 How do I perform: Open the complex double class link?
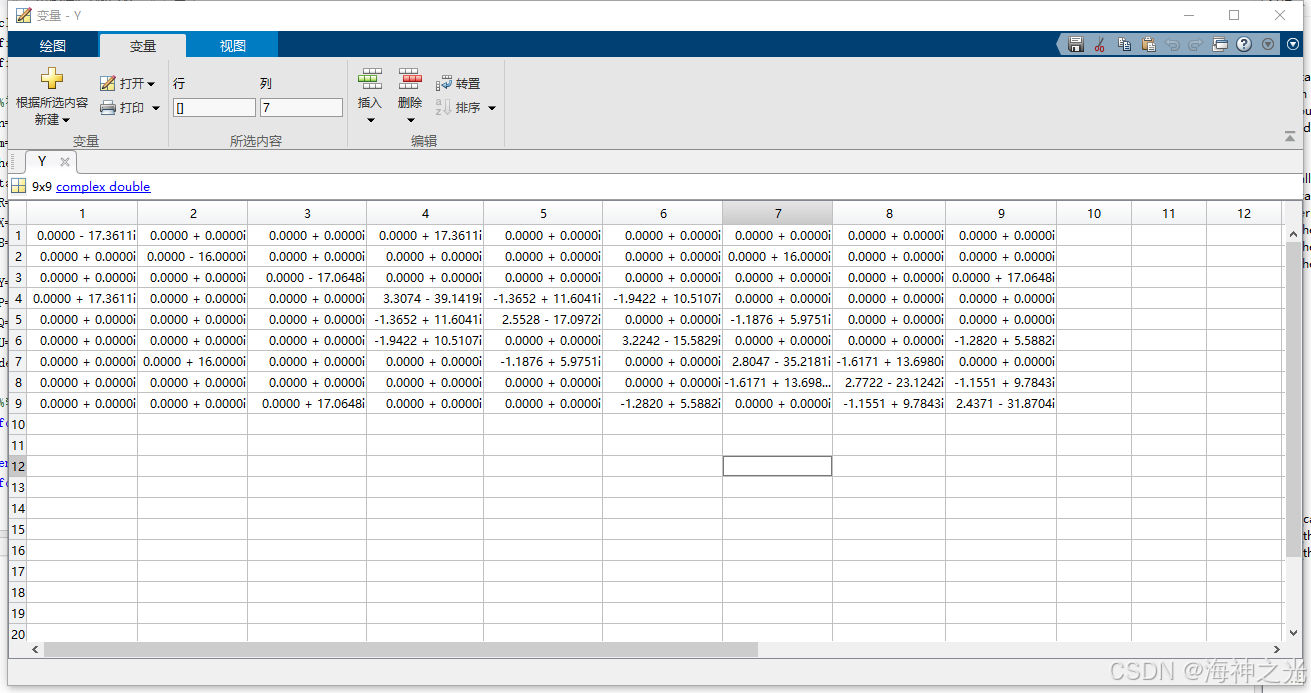[103, 186]
